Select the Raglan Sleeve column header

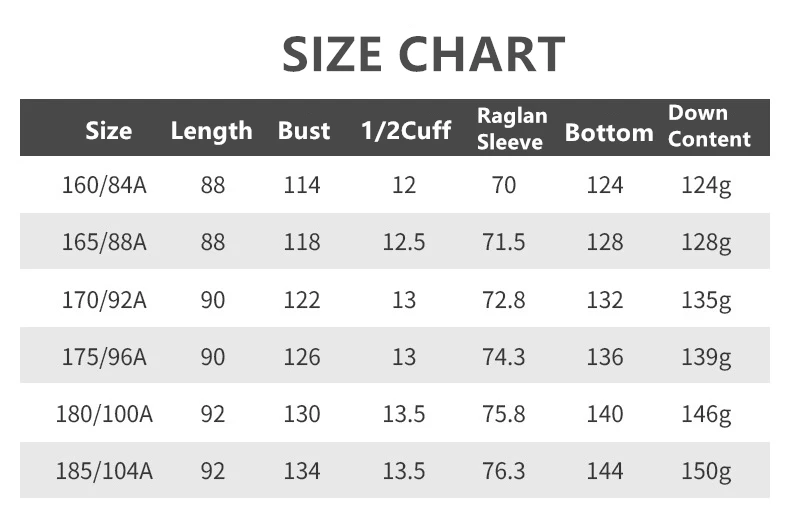(x=510, y=129)
